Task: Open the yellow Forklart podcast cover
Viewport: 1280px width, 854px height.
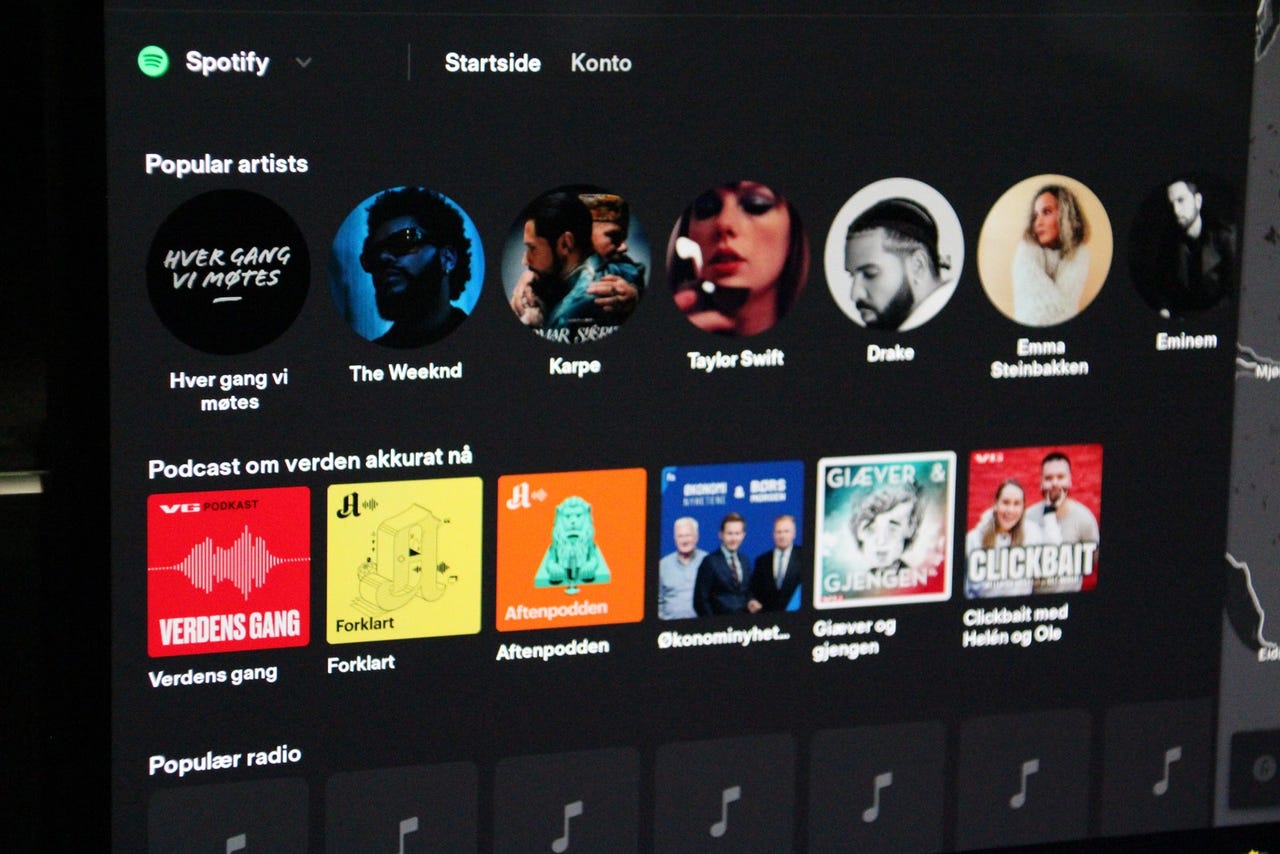Action: [x=404, y=560]
